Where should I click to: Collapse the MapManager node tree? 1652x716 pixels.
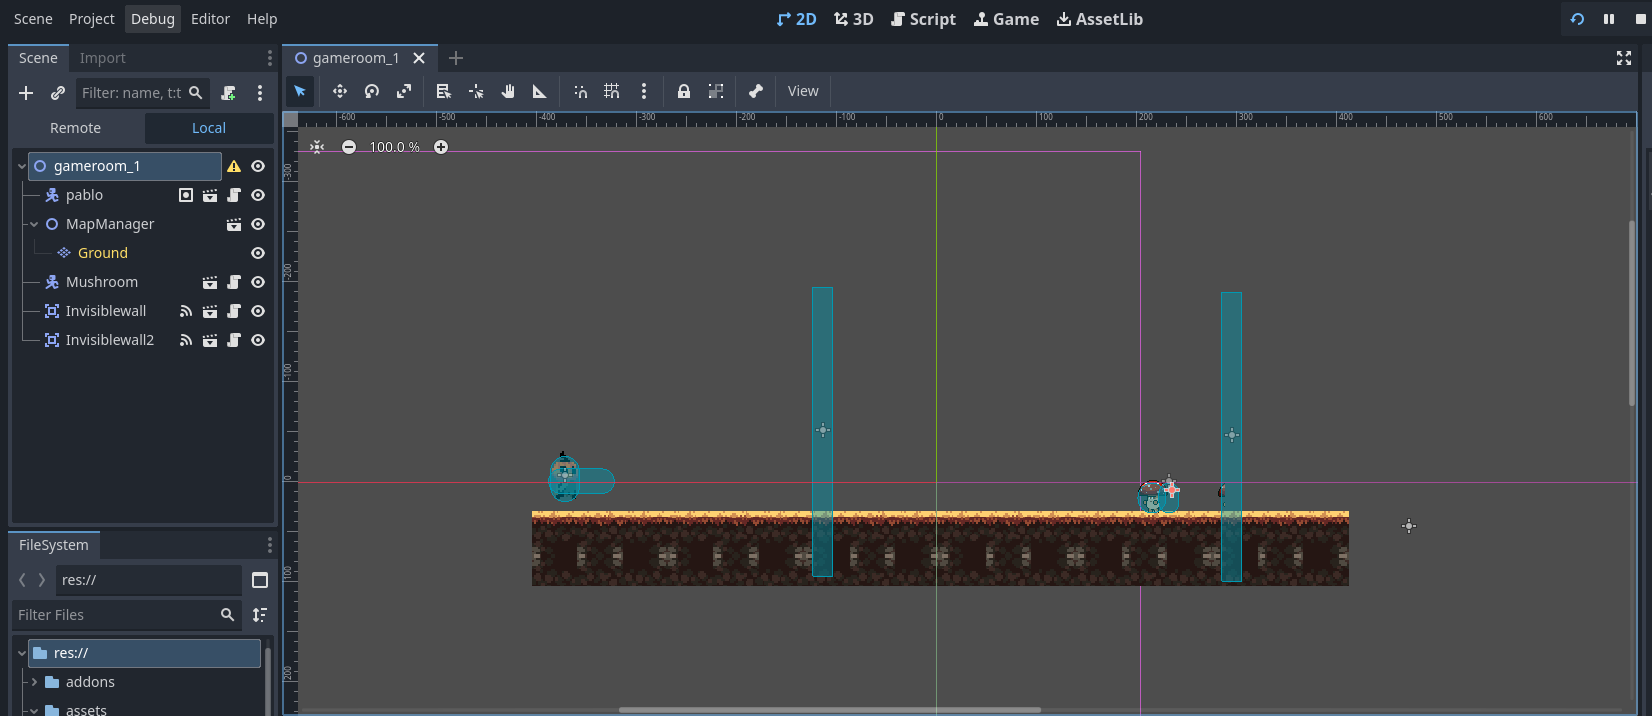click(x=34, y=224)
